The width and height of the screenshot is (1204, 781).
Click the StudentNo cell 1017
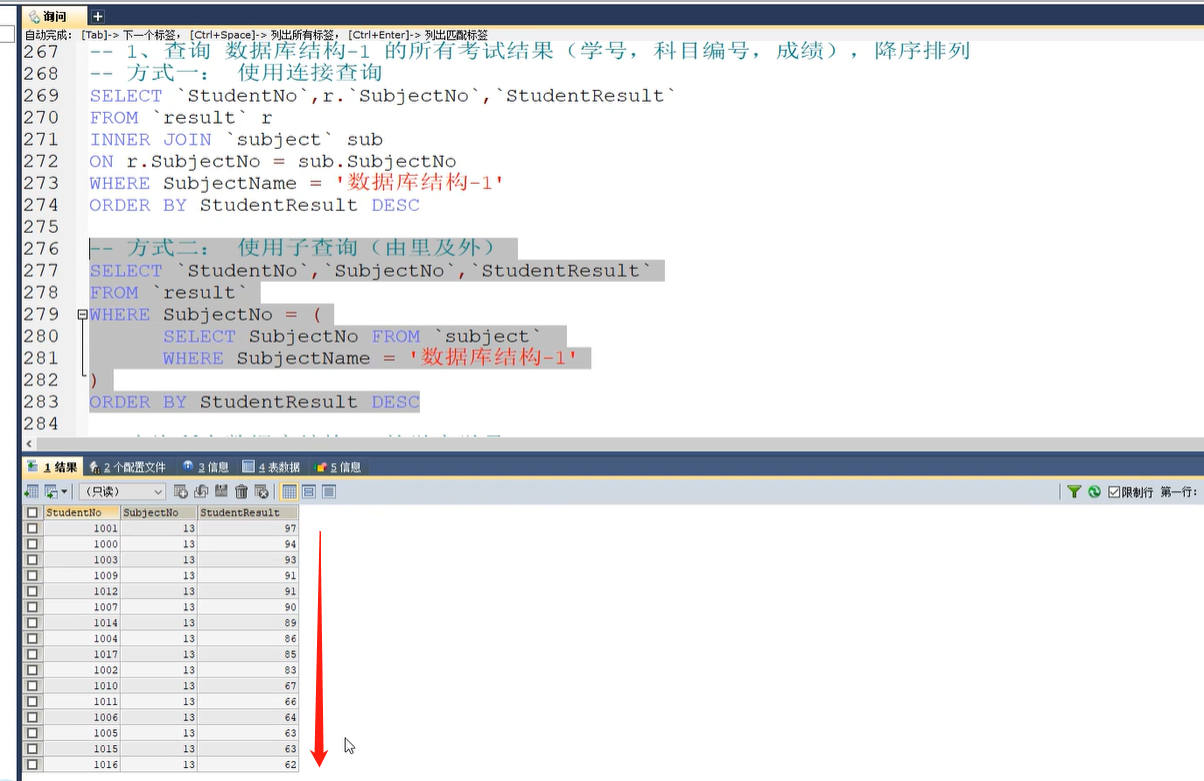pyautogui.click(x=82, y=654)
